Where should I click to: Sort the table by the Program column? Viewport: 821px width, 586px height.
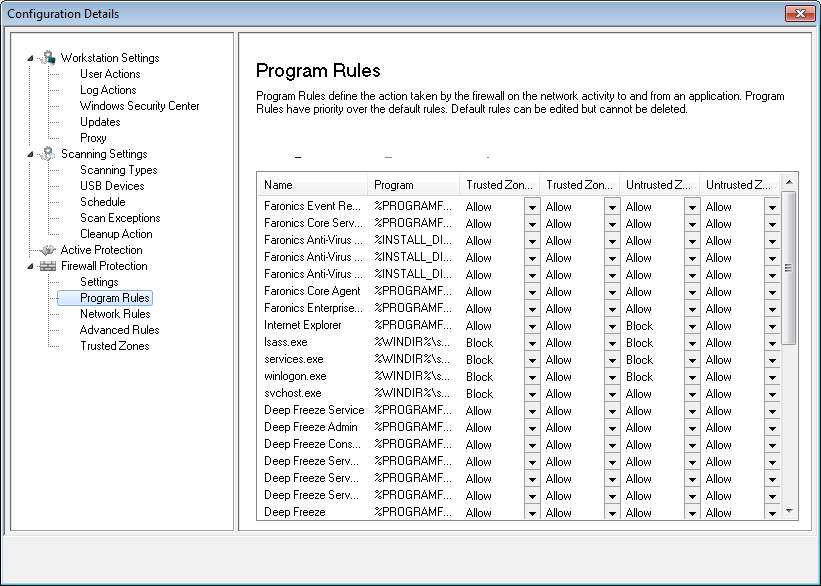[x=414, y=185]
